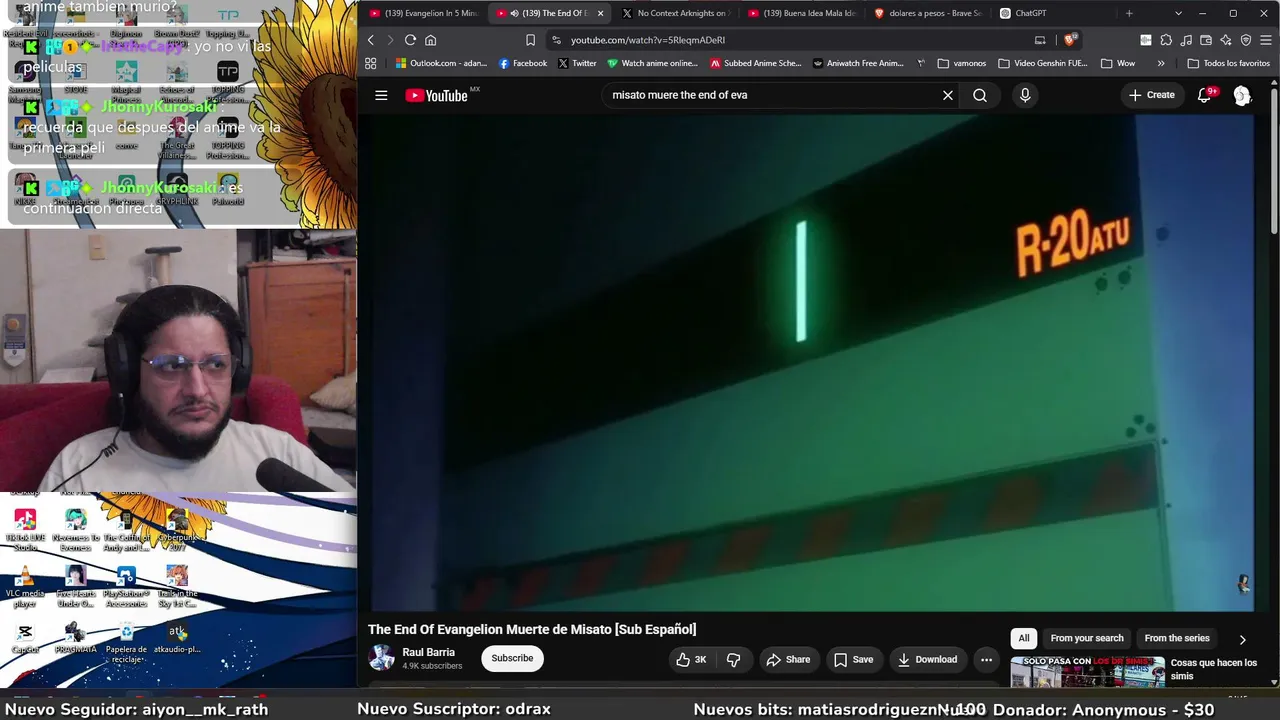This screenshot has width=1280, height=720.
Task: Open Todos los favoritos folder
Action: point(1228,63)
